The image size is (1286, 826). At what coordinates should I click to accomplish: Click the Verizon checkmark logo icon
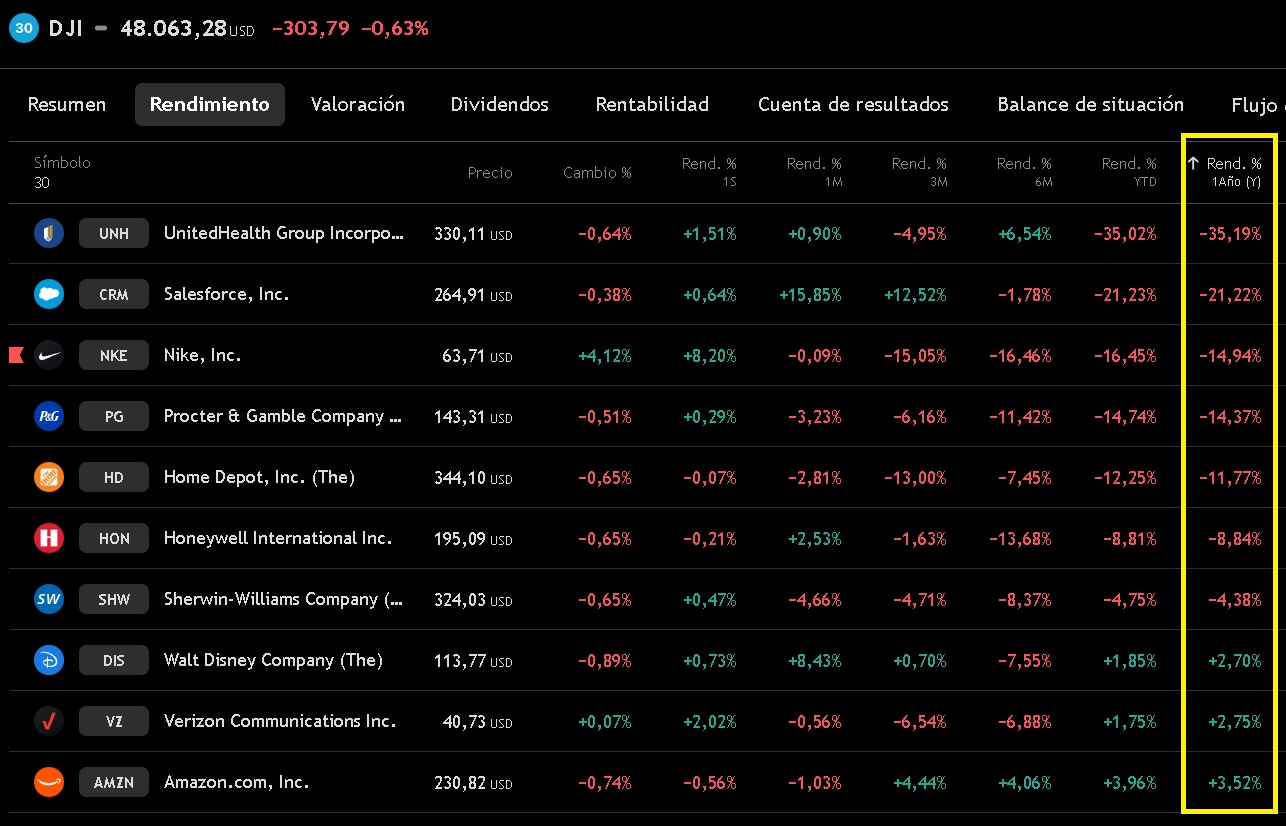click(x=49, y=722)
